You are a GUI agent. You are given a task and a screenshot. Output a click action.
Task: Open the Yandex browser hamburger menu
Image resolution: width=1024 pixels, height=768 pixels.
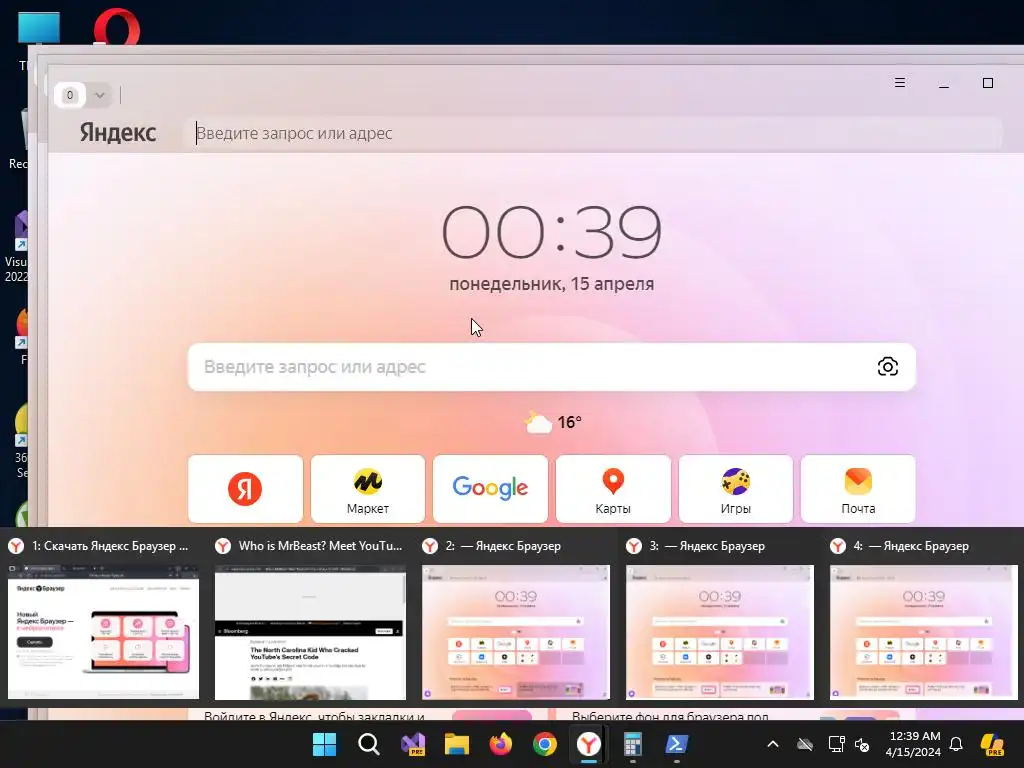point(899,83)
